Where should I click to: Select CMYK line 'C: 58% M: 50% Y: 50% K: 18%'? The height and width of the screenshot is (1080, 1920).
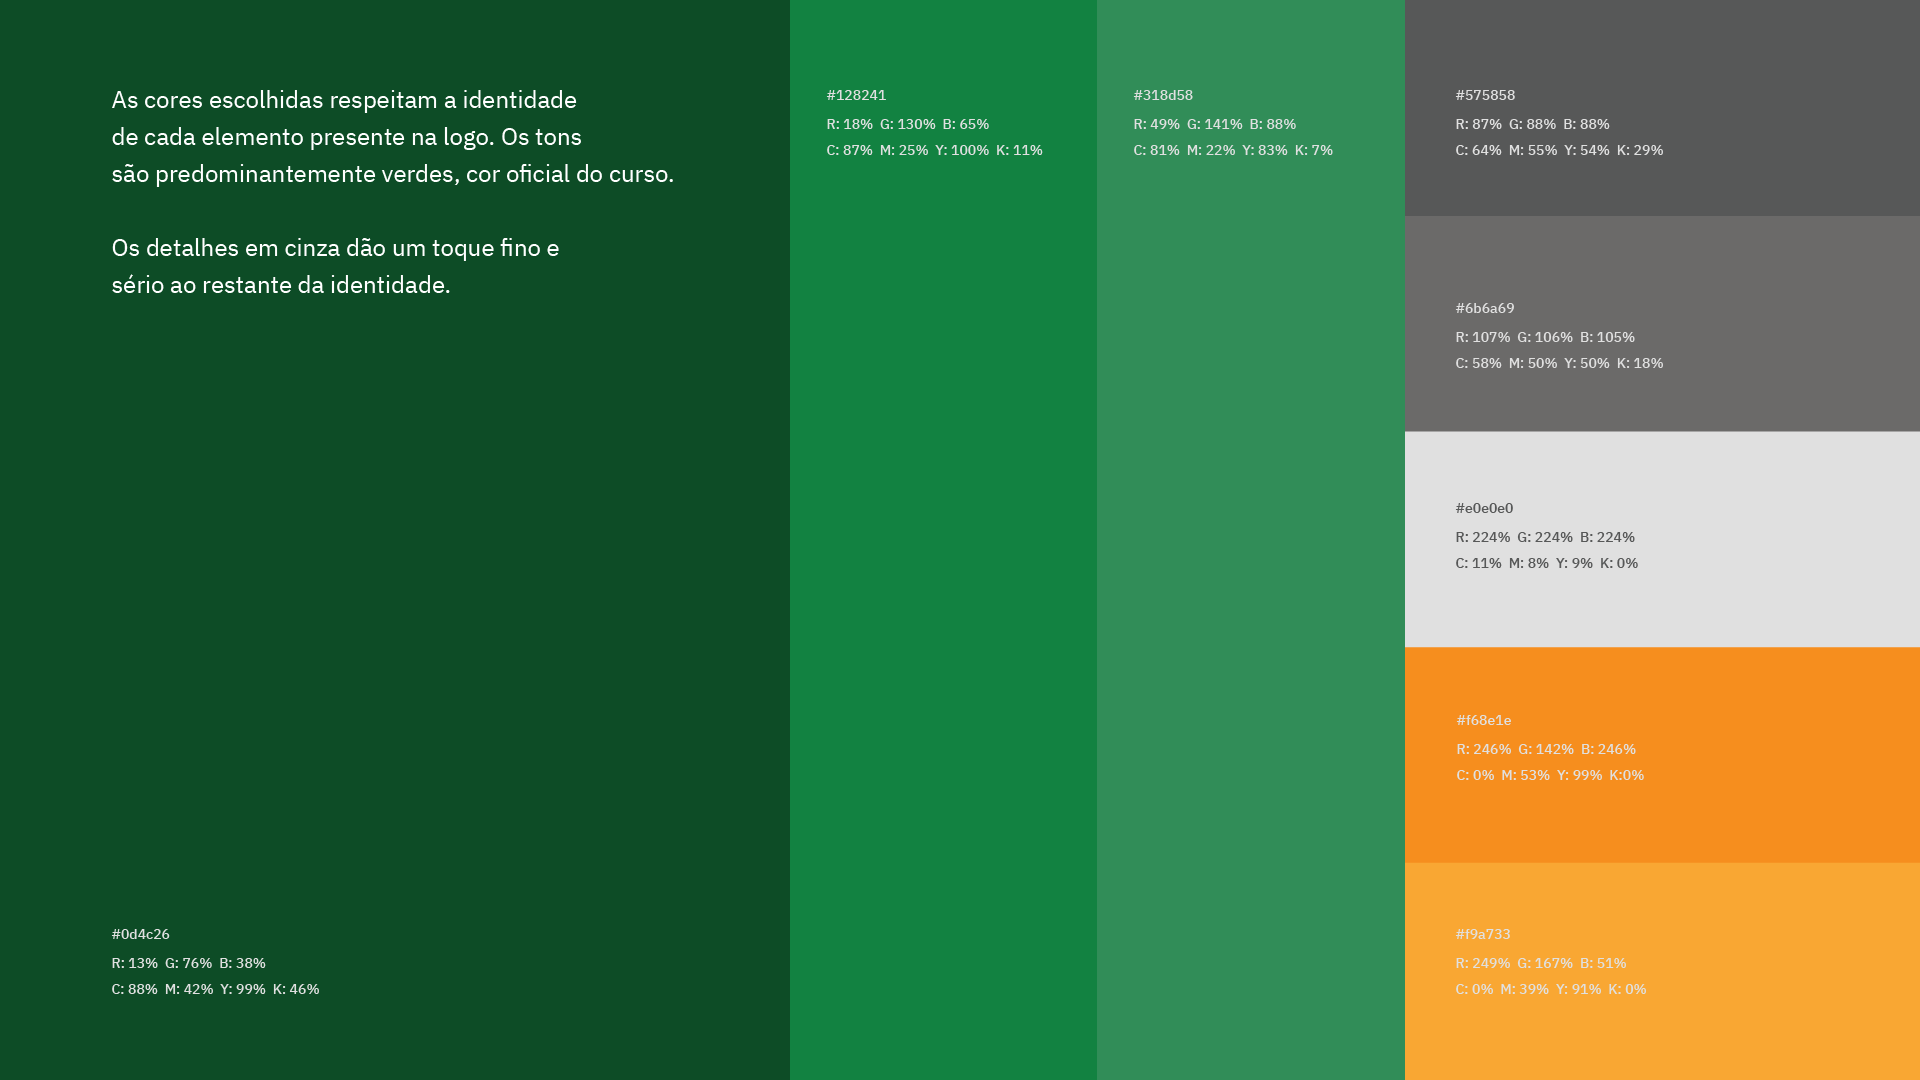[x=1560, y=363]
